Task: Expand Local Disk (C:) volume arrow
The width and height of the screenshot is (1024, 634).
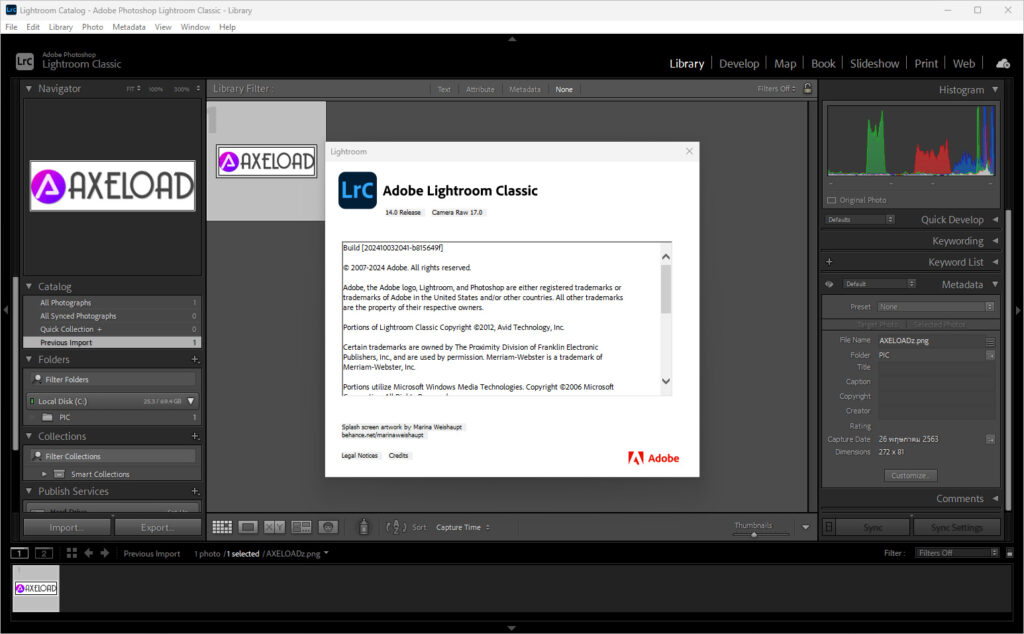Action: point(191,401)
